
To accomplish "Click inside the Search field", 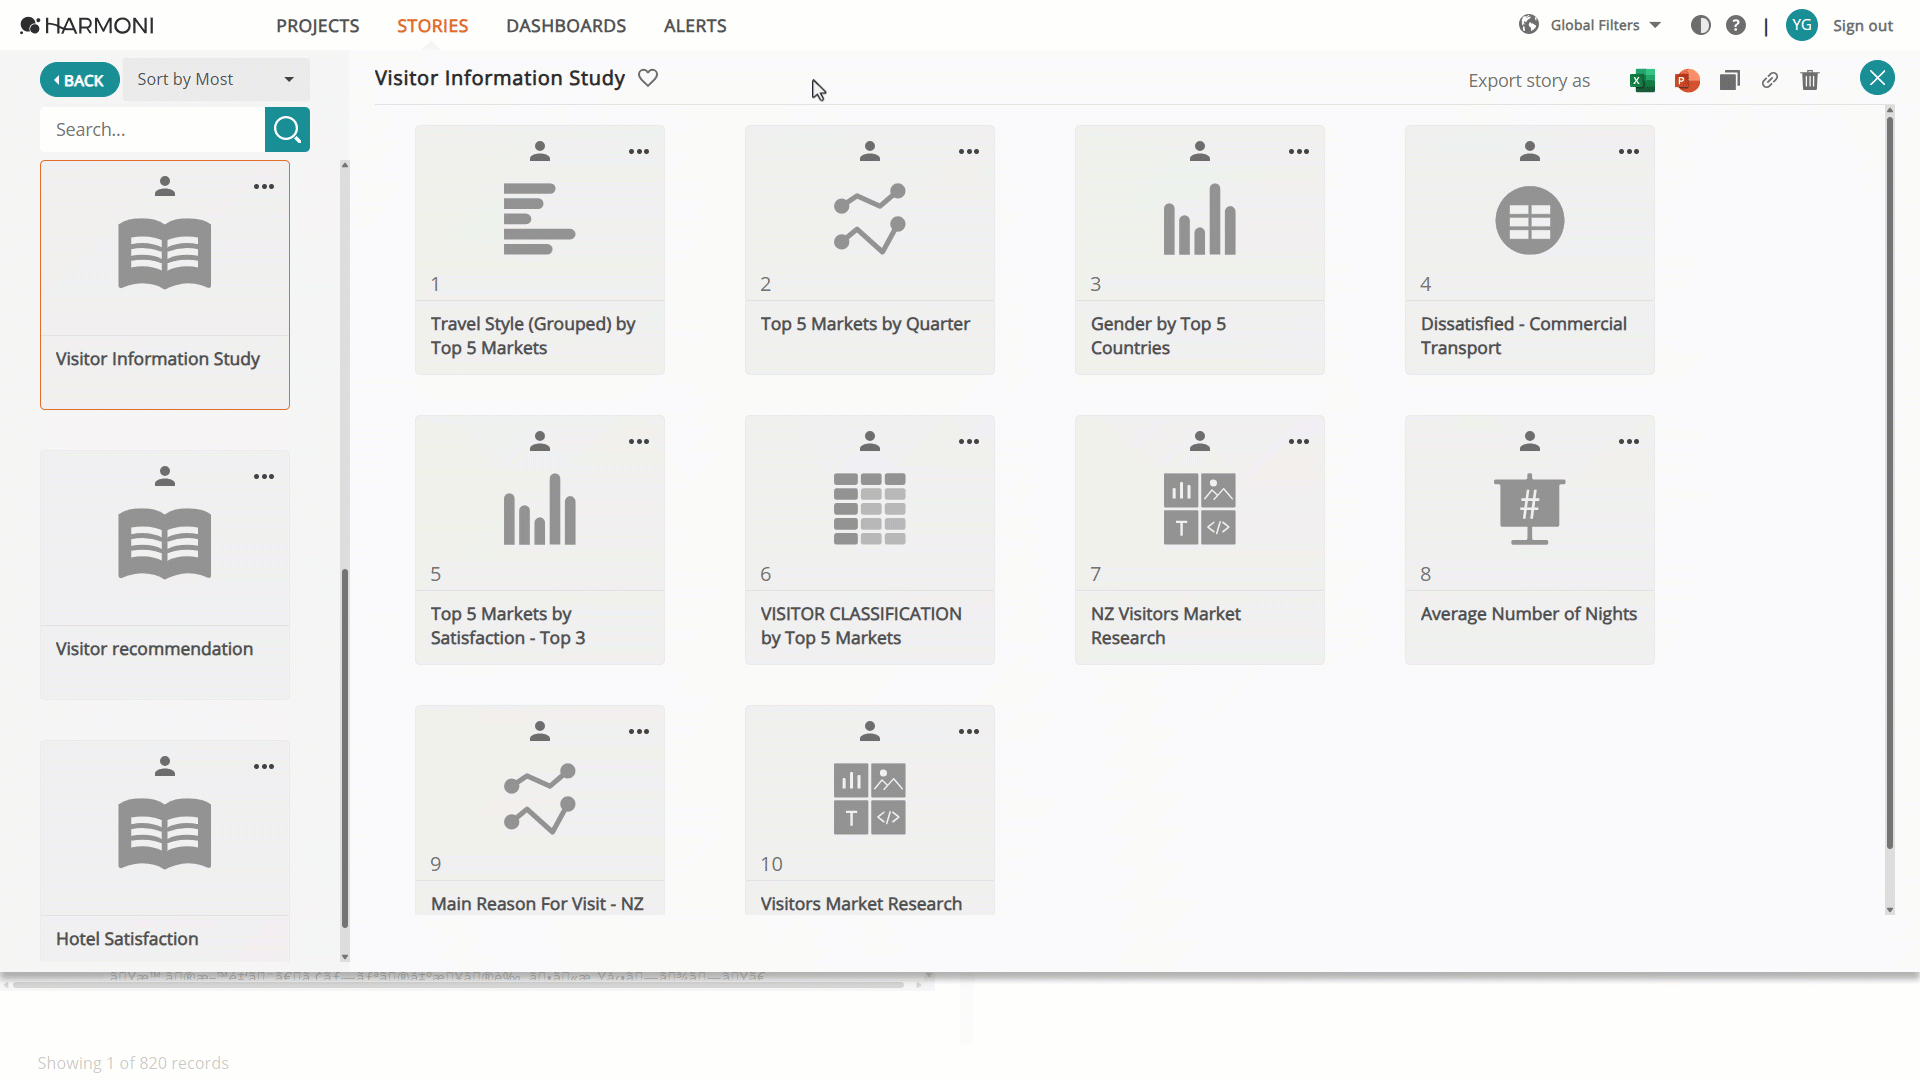I will pyautogui.click(x=152, y=129).
